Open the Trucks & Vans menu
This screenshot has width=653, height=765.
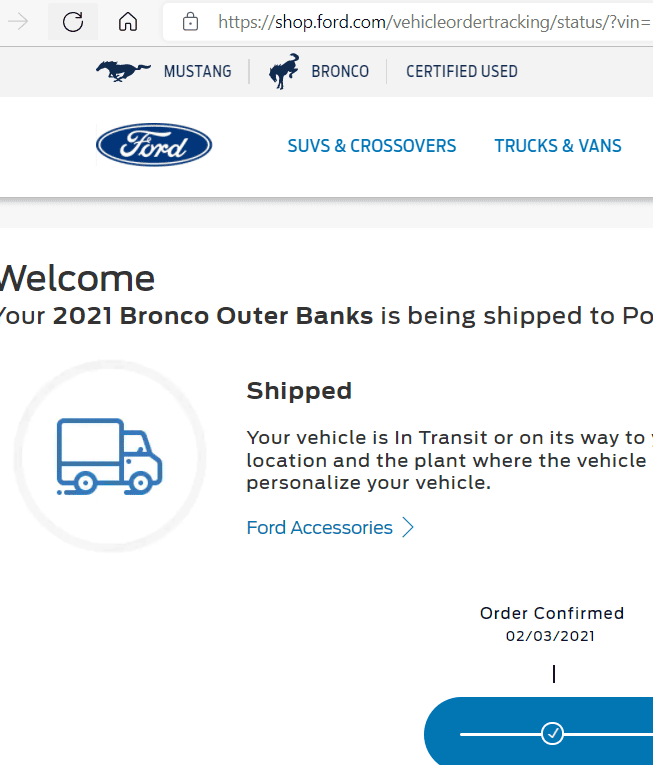[x=557, y=146]
